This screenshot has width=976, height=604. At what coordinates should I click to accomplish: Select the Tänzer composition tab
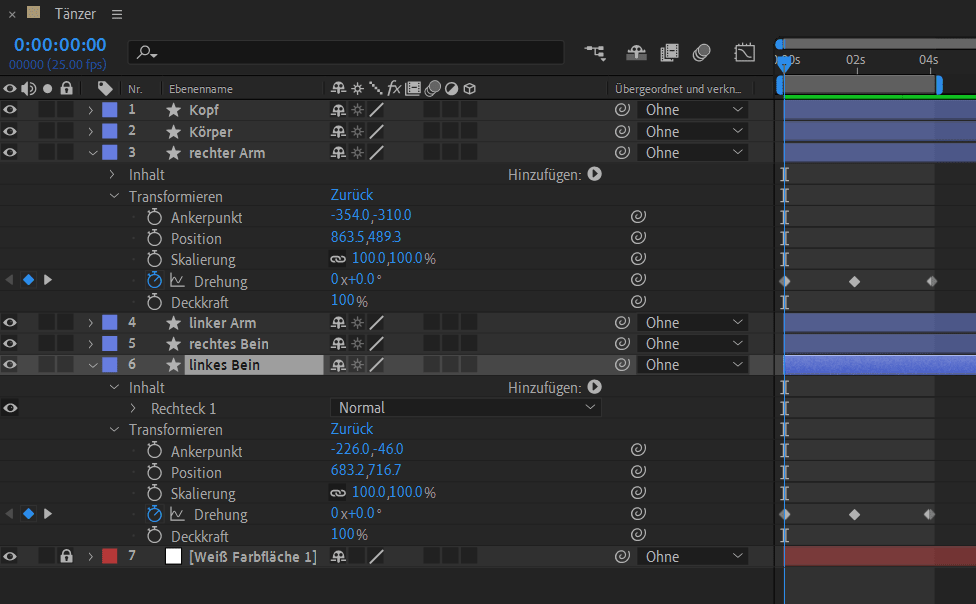pos(75,14)
